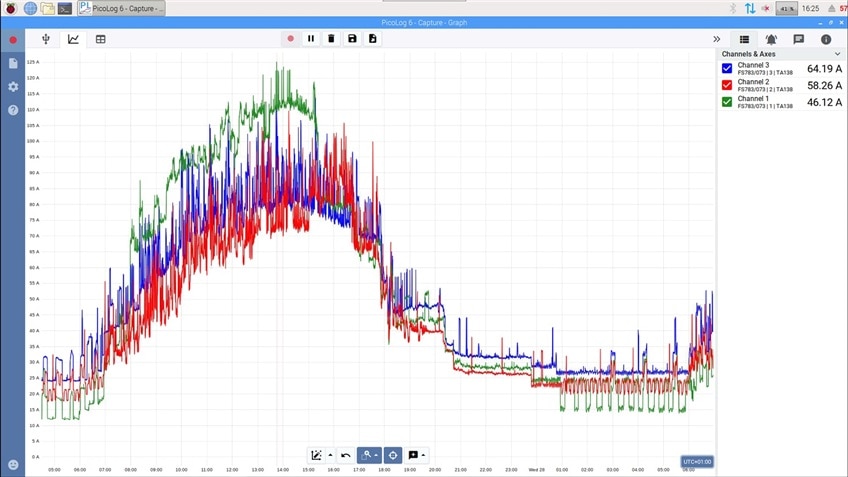Open settings gear in left sidebar
This screenshot has height=477, width=848.
click(x=13, y=87)
